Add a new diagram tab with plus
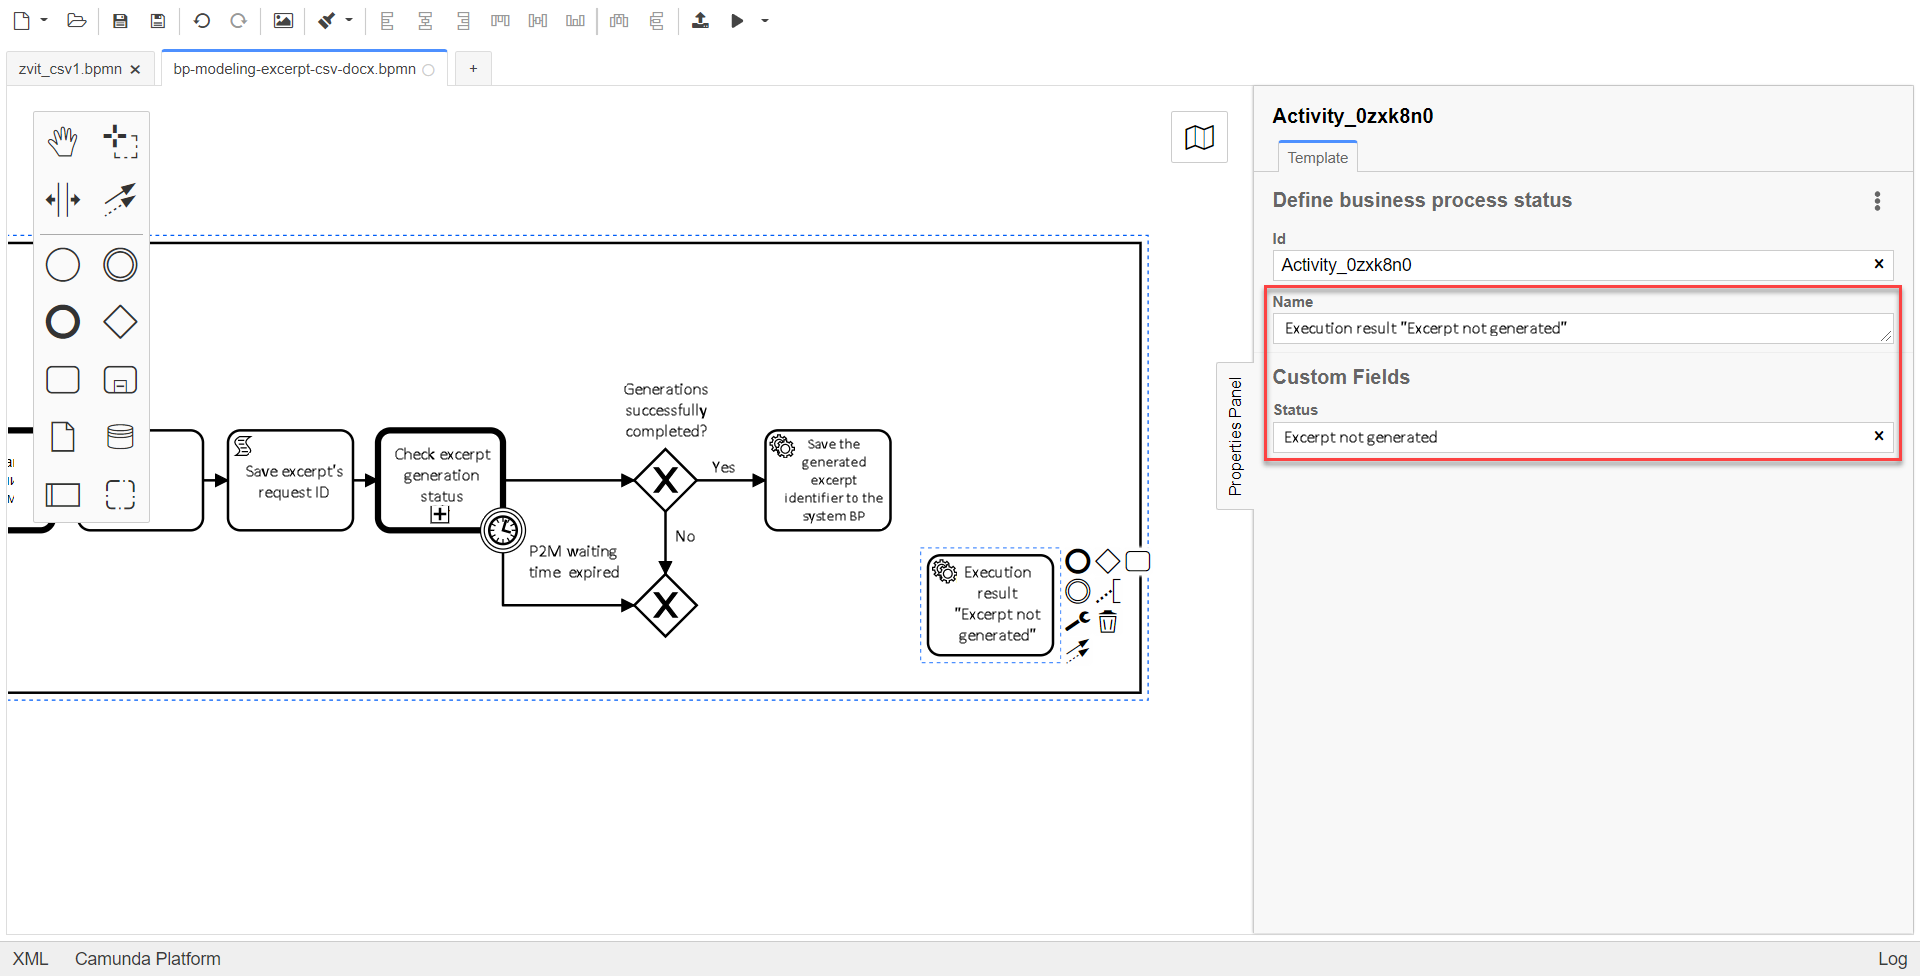Image resolution: width=1920 pixels, height=976 pixels. click(x=473, y=69)
